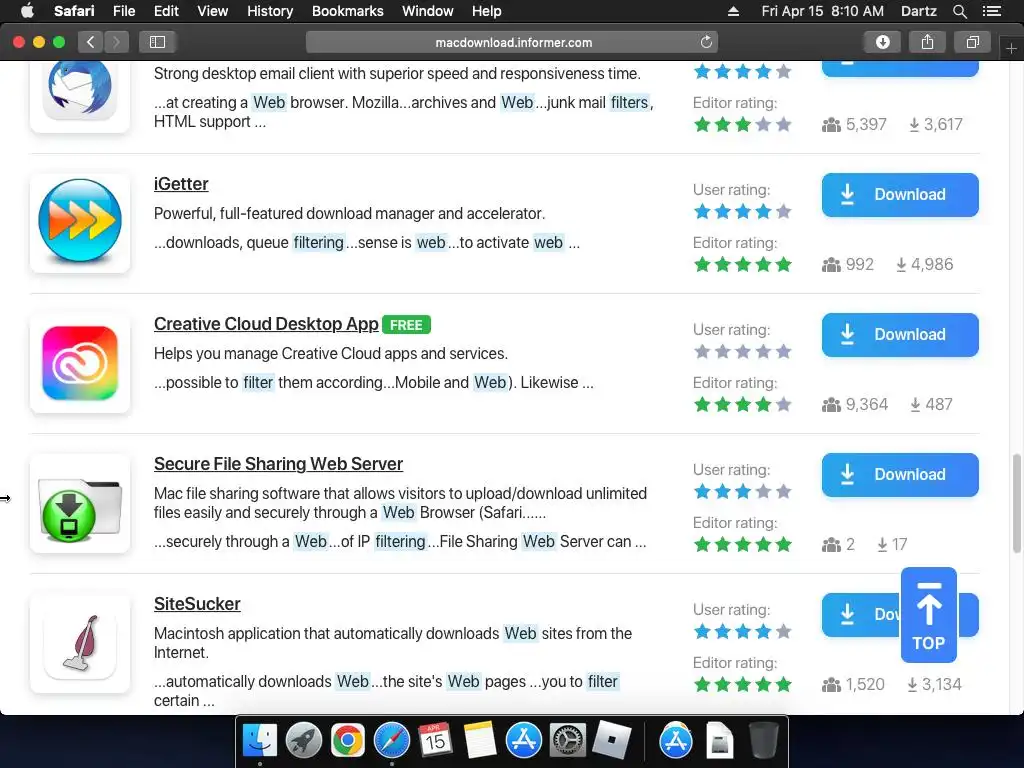
Task: Click iGetter editor rating stars
Action: pyautogui.click(x=743, y=264)
